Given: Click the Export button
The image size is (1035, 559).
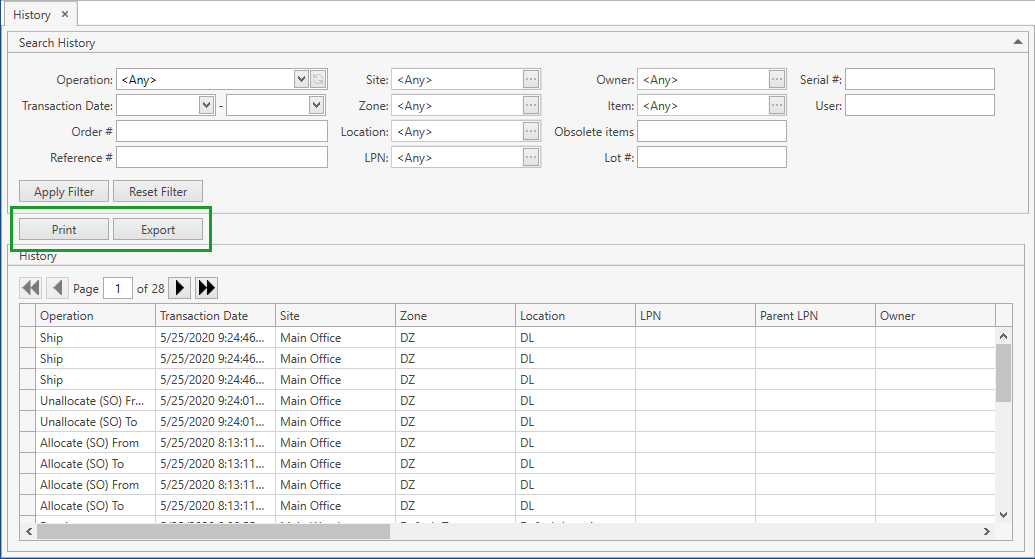Looking at the screenshot, I should tap(158, 230).
